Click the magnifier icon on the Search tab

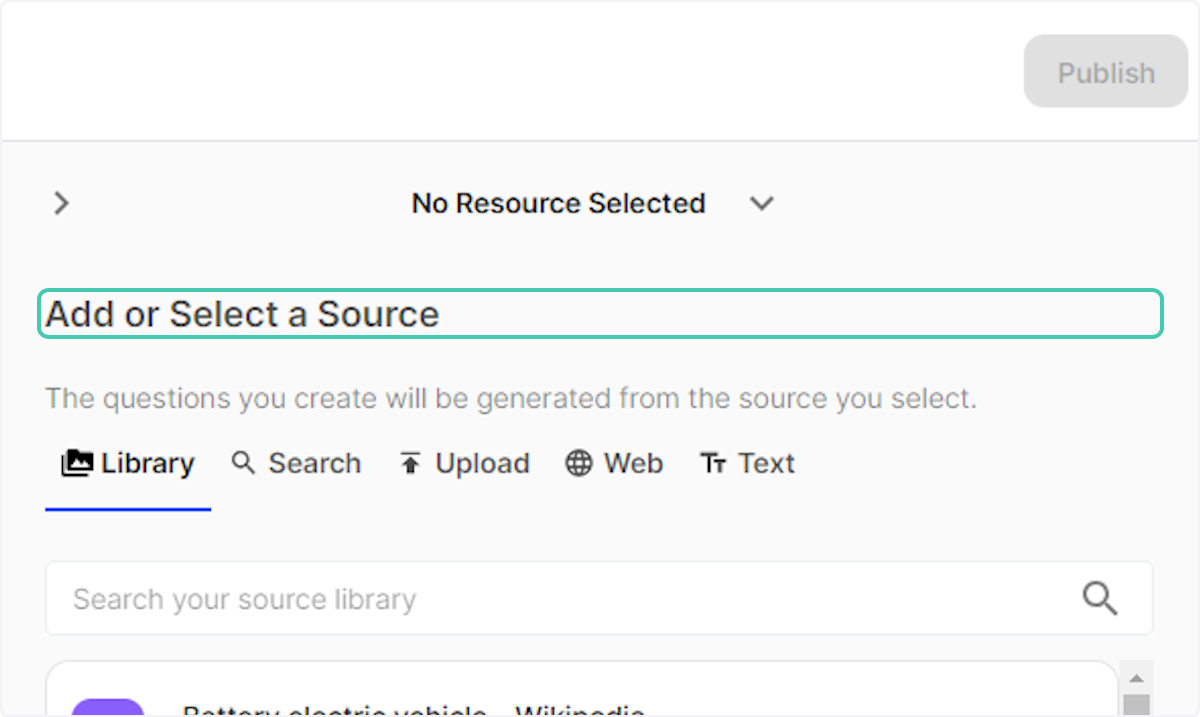[x=243, y=463]
